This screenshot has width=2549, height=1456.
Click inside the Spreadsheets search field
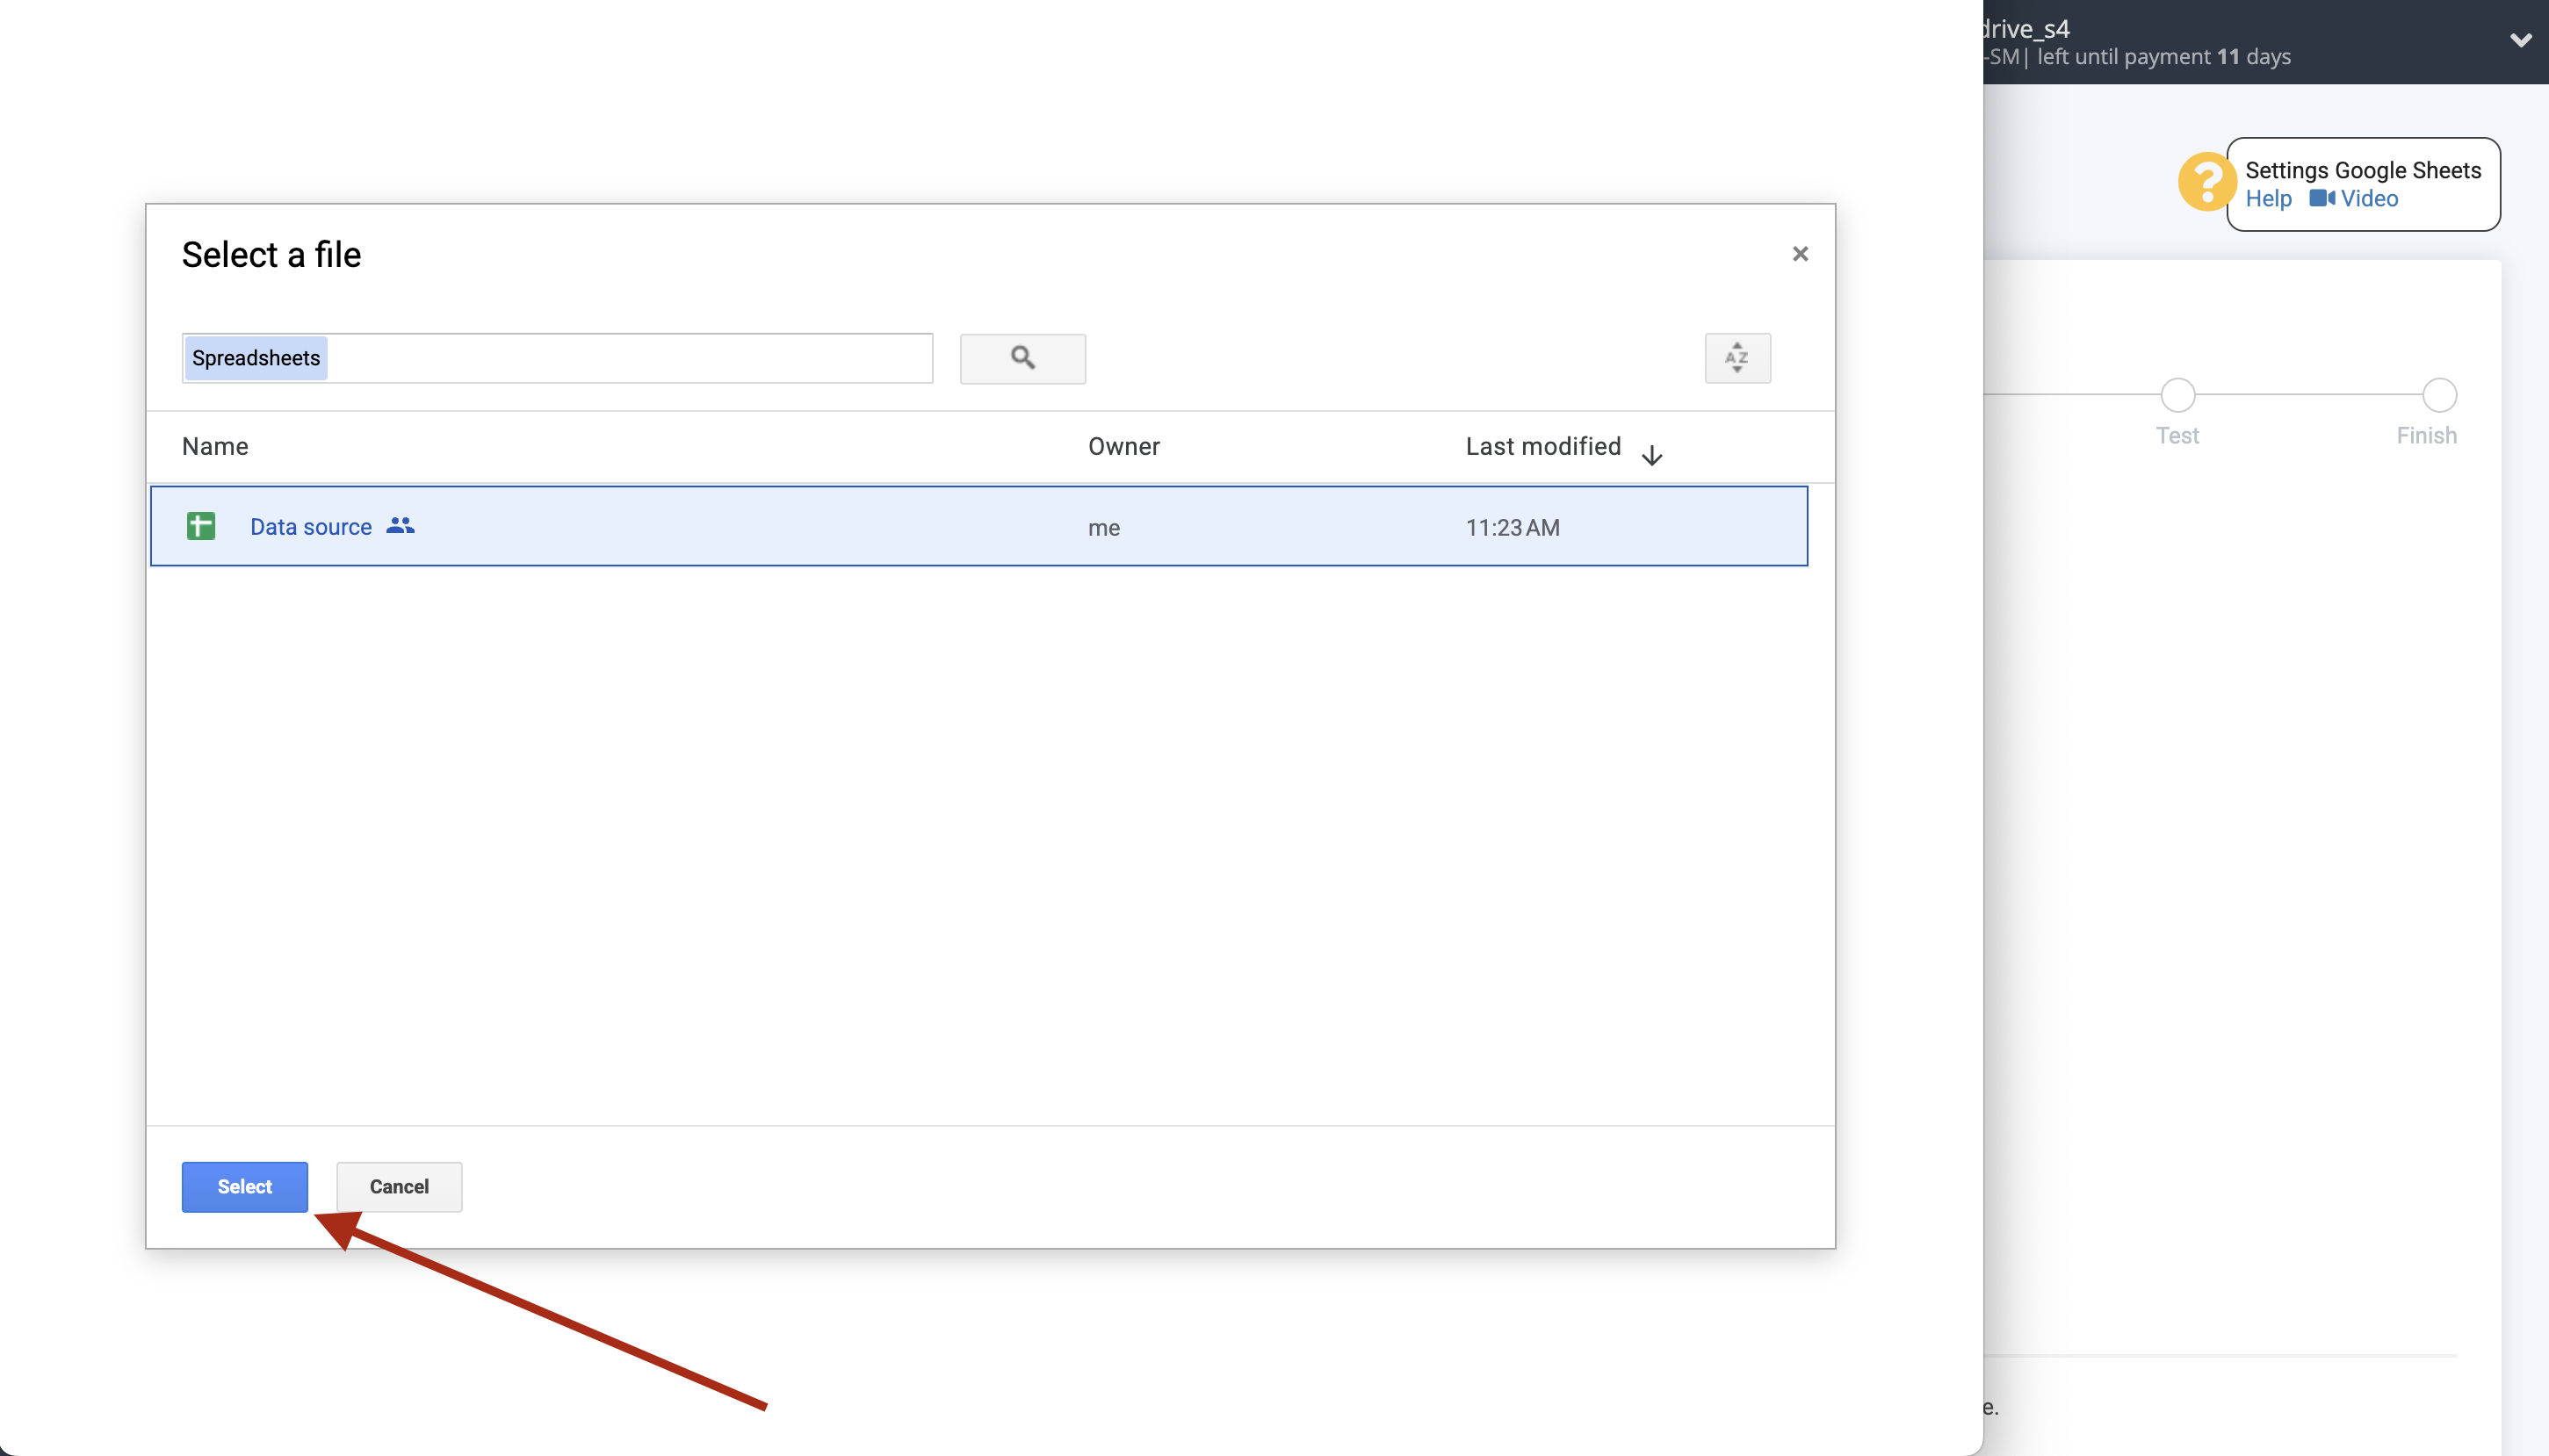click(556, 357)
